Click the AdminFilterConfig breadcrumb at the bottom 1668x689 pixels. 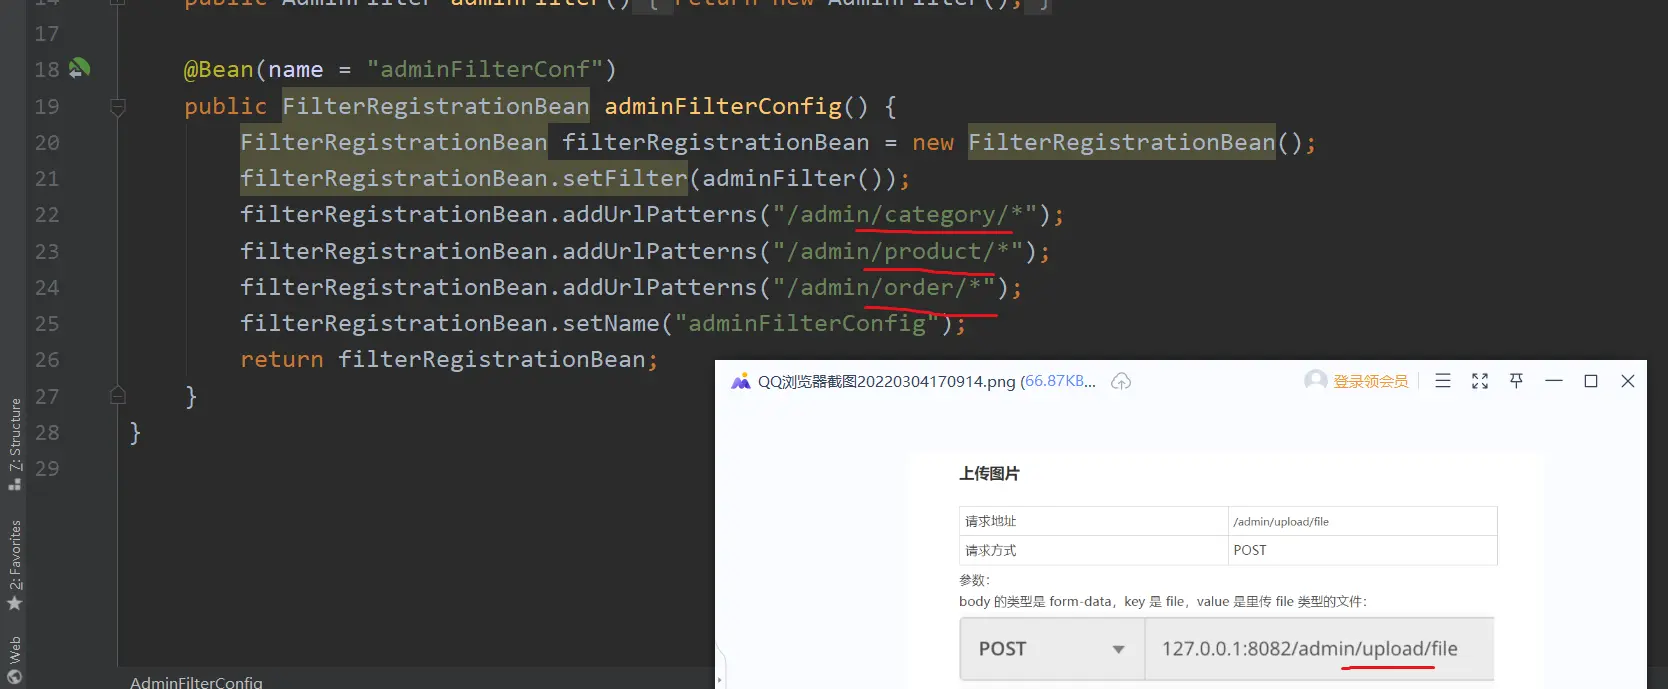coord(196,682)
